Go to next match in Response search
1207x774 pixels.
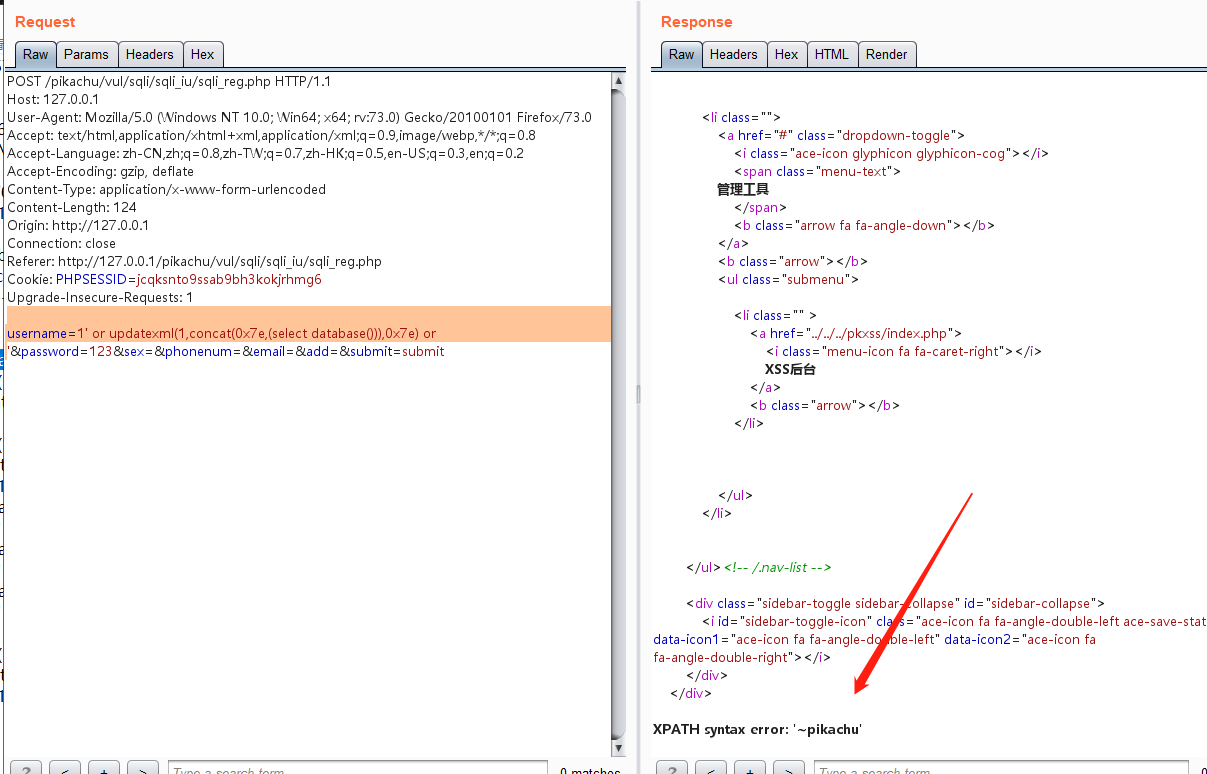(x=789, y=769)
